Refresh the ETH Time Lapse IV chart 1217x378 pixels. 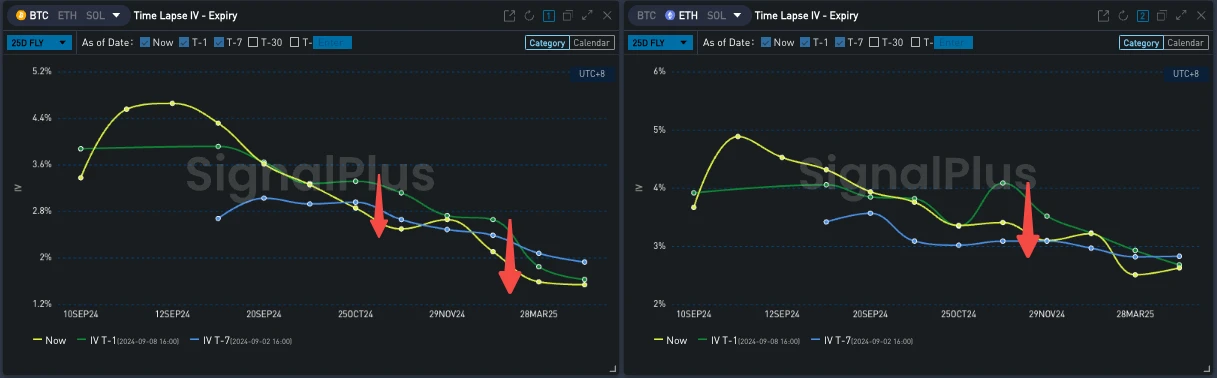click(1123, 16)
